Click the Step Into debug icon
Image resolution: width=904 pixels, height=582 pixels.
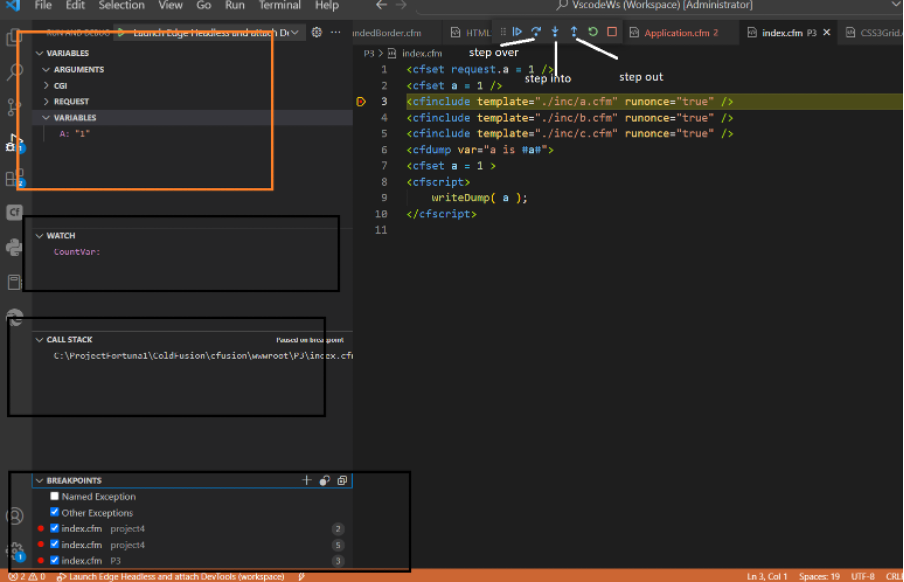click(554, 31)
